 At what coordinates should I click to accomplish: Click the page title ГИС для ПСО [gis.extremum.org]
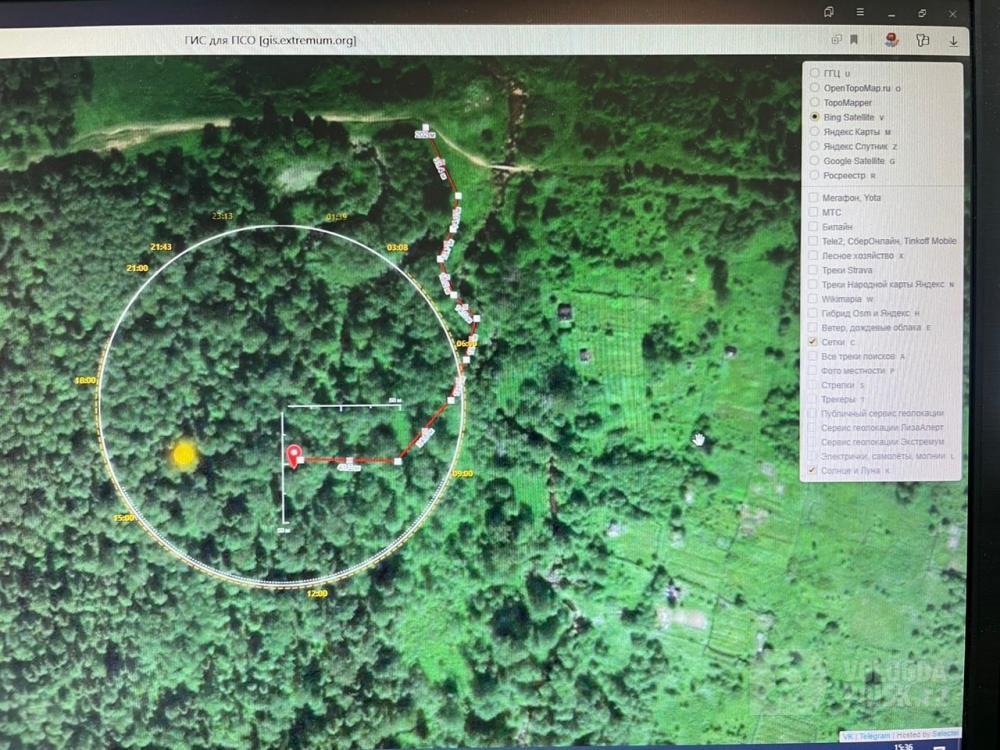point(270,40)
